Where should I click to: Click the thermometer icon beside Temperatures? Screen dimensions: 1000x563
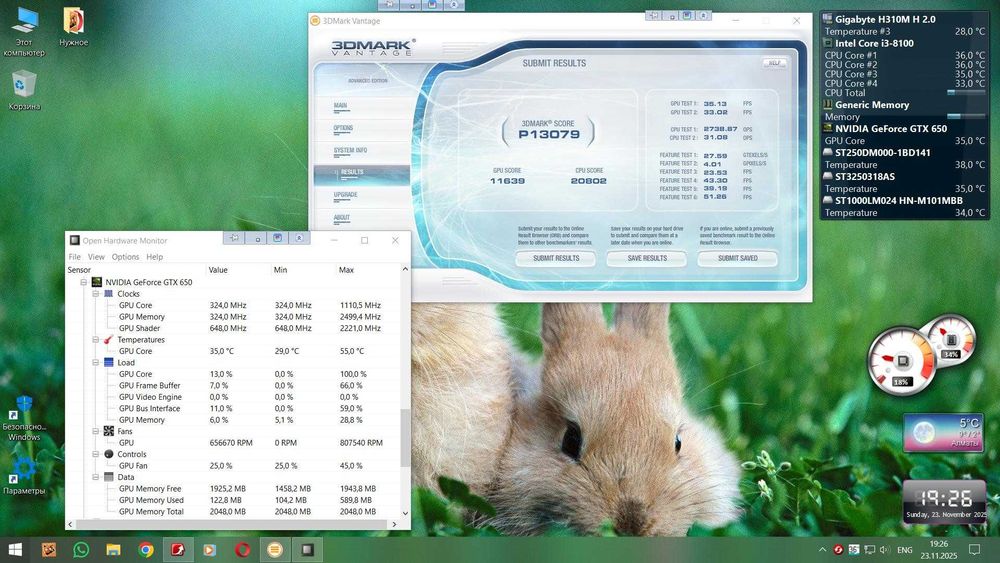click(108, 339)
